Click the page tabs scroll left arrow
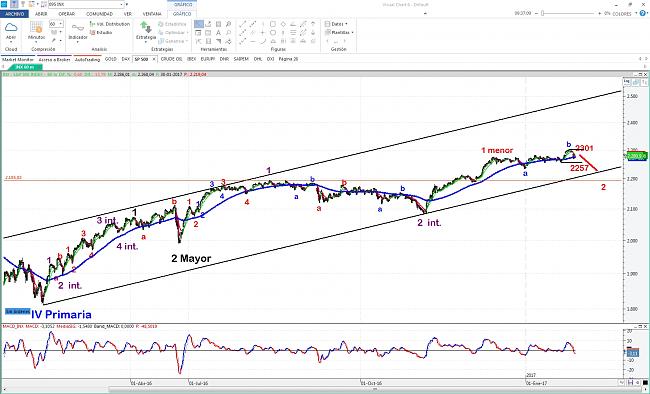The width and height of the screenshot is (650, 394). click(640, 59)
